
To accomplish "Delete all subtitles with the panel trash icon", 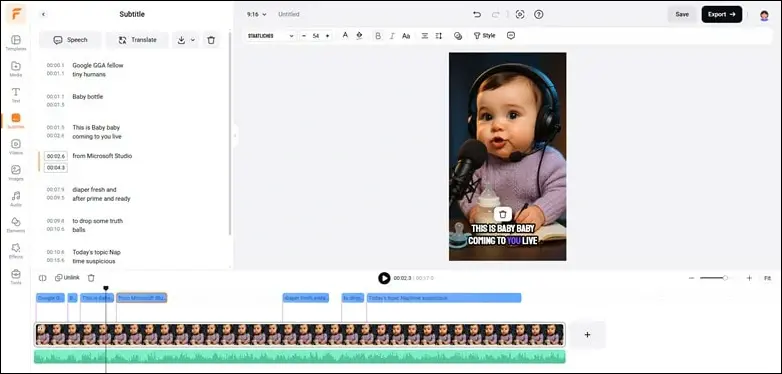I will pos(211,40).
